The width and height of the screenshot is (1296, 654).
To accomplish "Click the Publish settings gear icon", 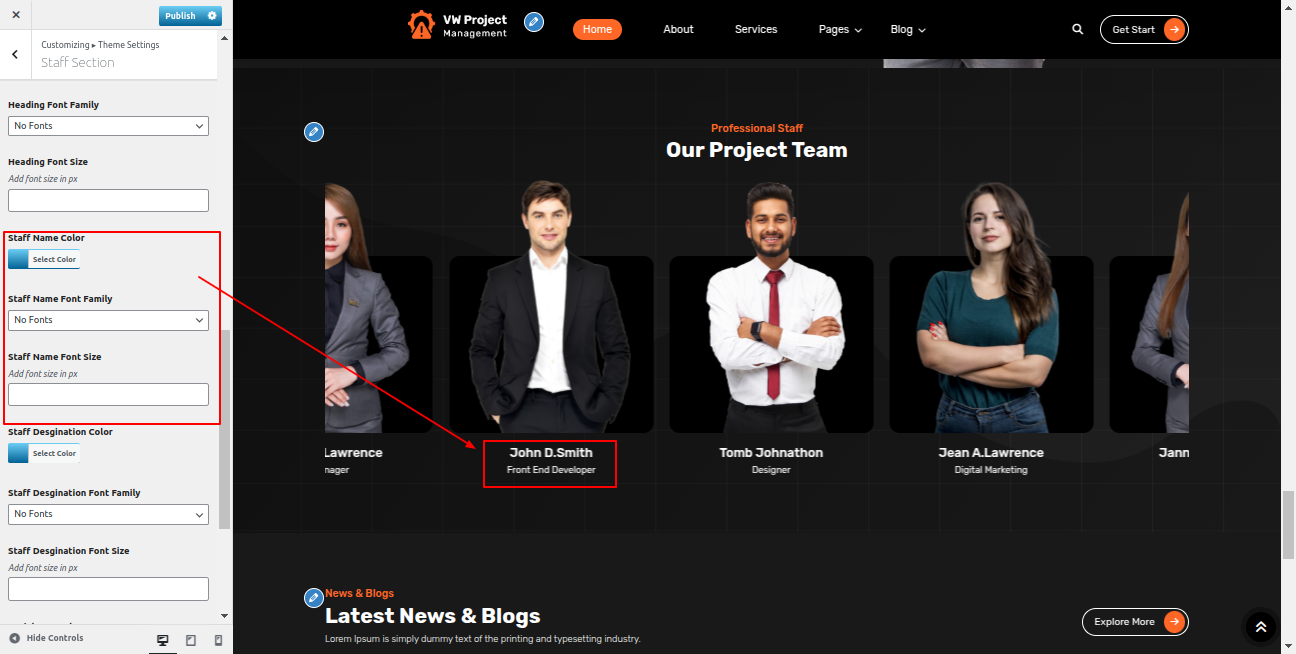I will tap(211, 16).
